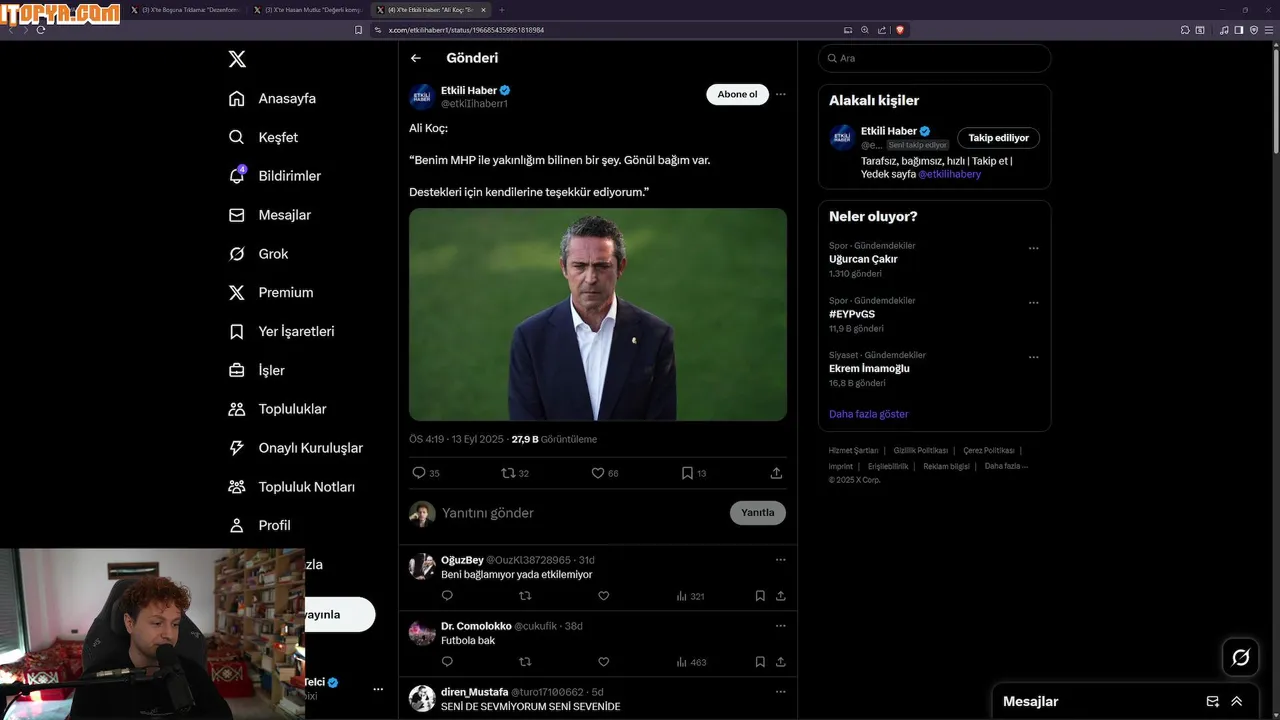
Task: Like the post with 66 likes
Action: [x=598, y=473]
